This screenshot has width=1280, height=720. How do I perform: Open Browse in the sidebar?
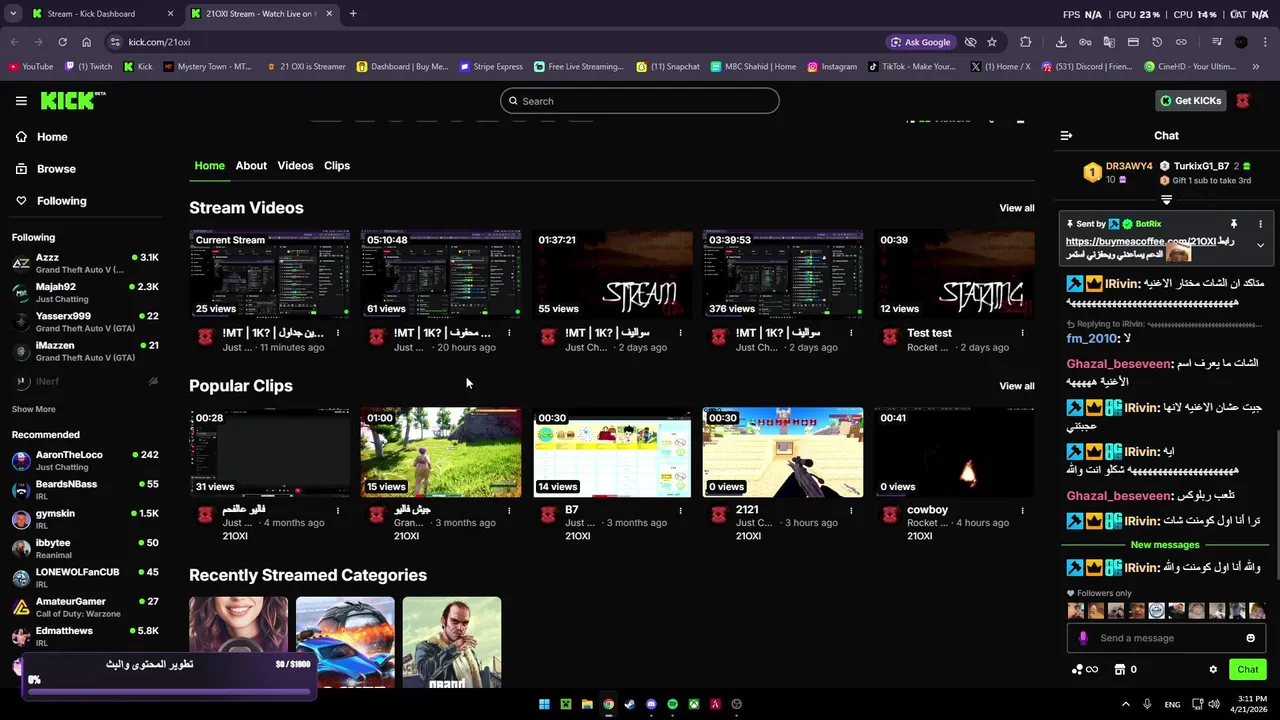pyautogui.click(x=56, y=169)
